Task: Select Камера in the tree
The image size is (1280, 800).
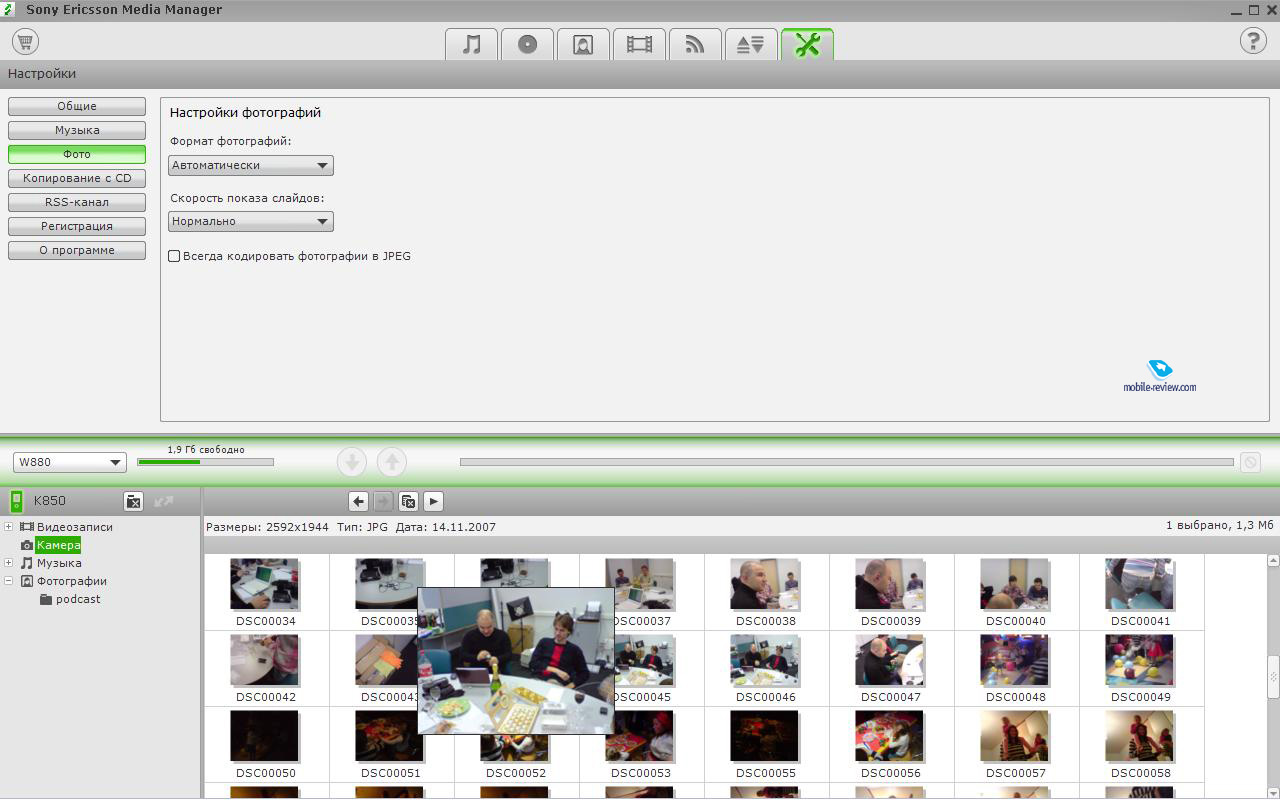Action: (x=58, y=545)
